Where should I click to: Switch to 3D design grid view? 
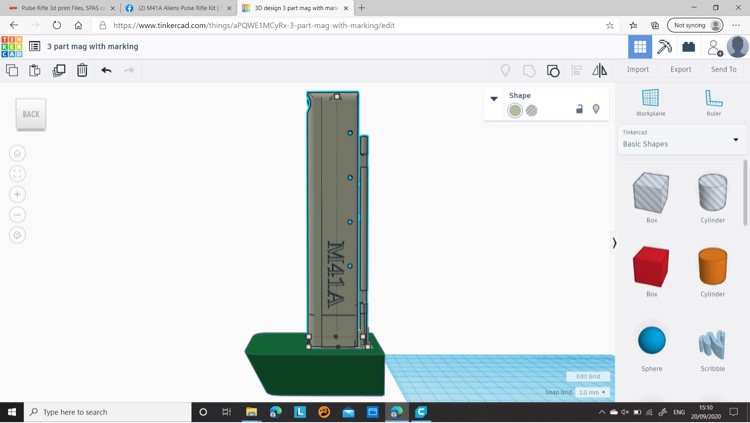[x=640, y=47]
